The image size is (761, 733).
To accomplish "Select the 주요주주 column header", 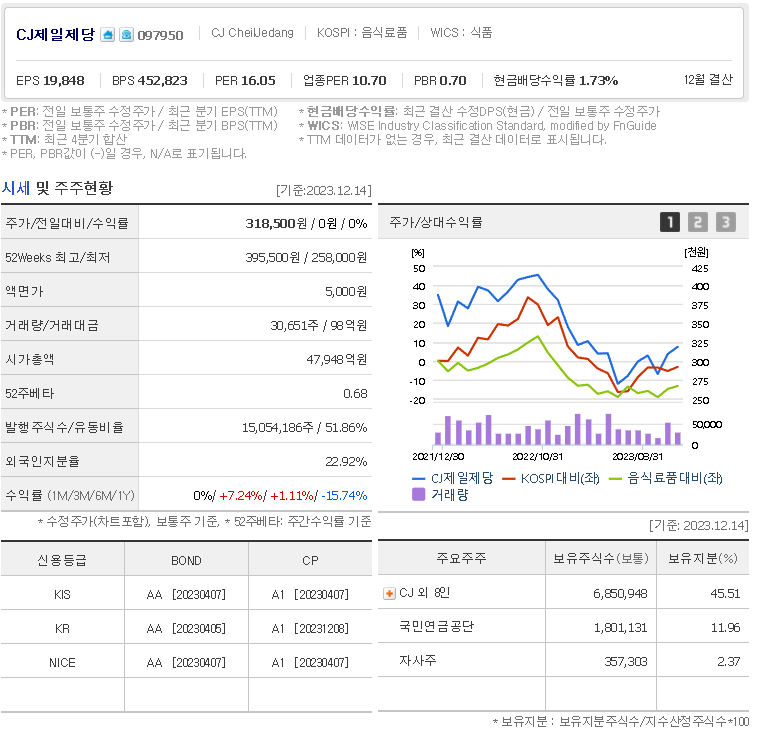I will 461,558.
